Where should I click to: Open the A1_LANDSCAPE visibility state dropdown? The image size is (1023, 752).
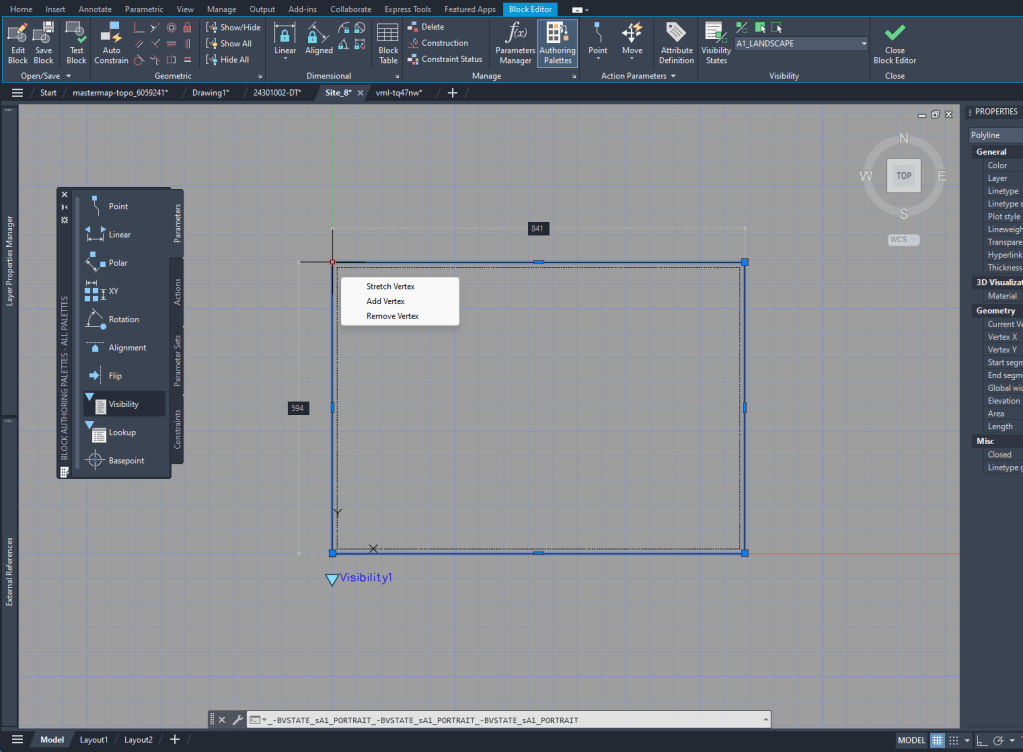pos(863,44)
